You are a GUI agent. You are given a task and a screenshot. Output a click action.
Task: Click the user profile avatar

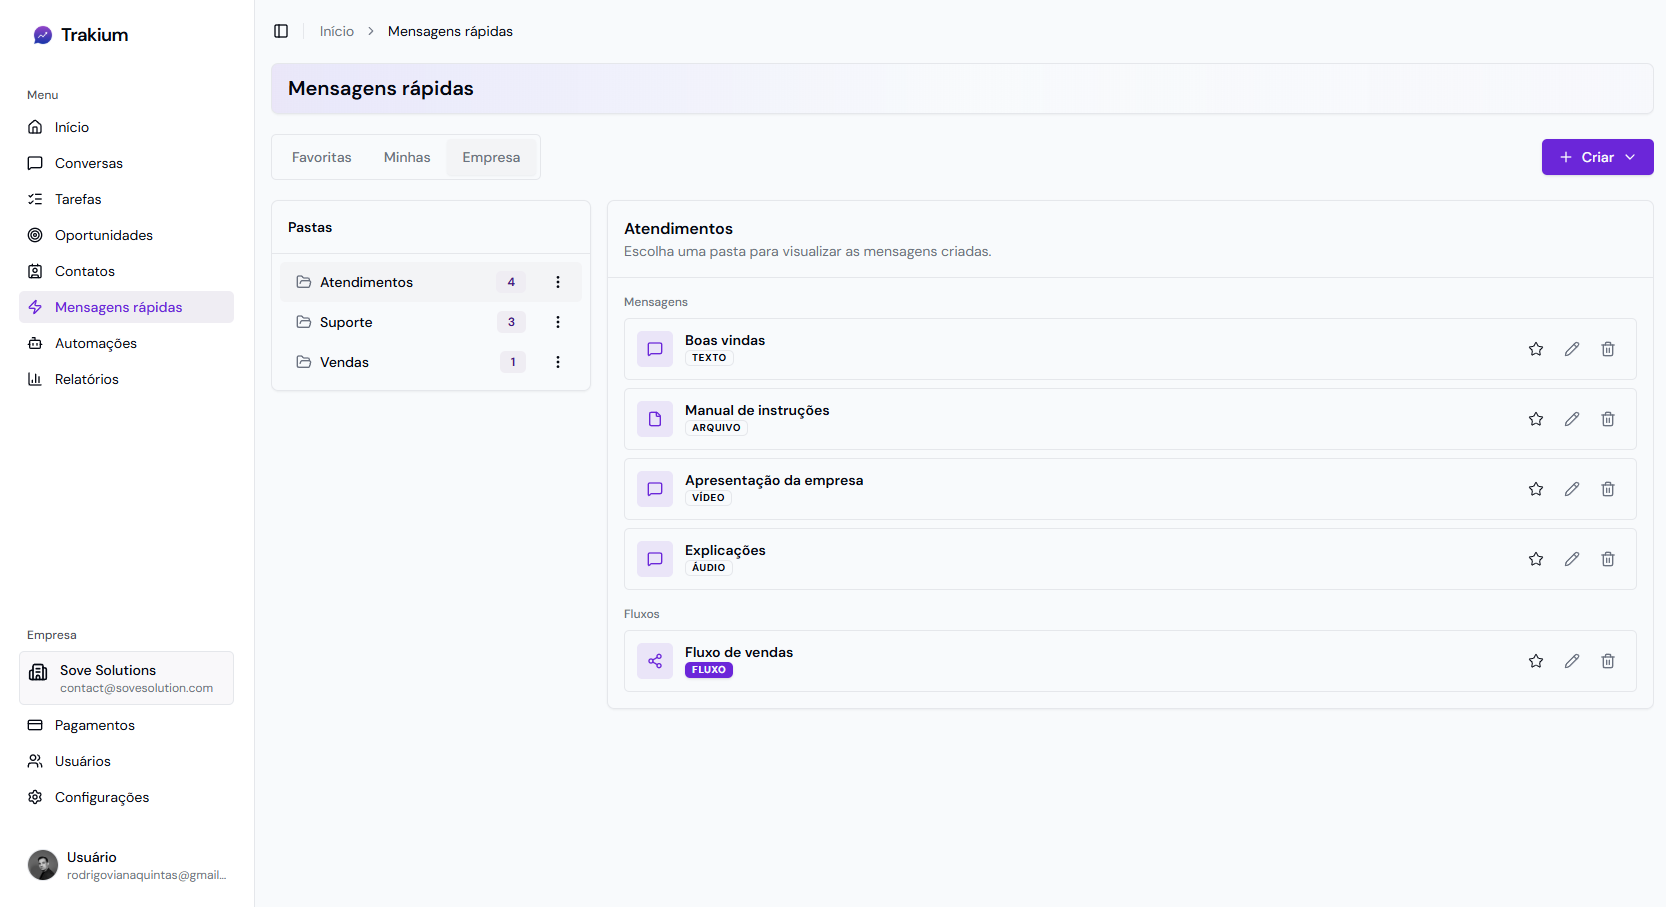[43, 865]
